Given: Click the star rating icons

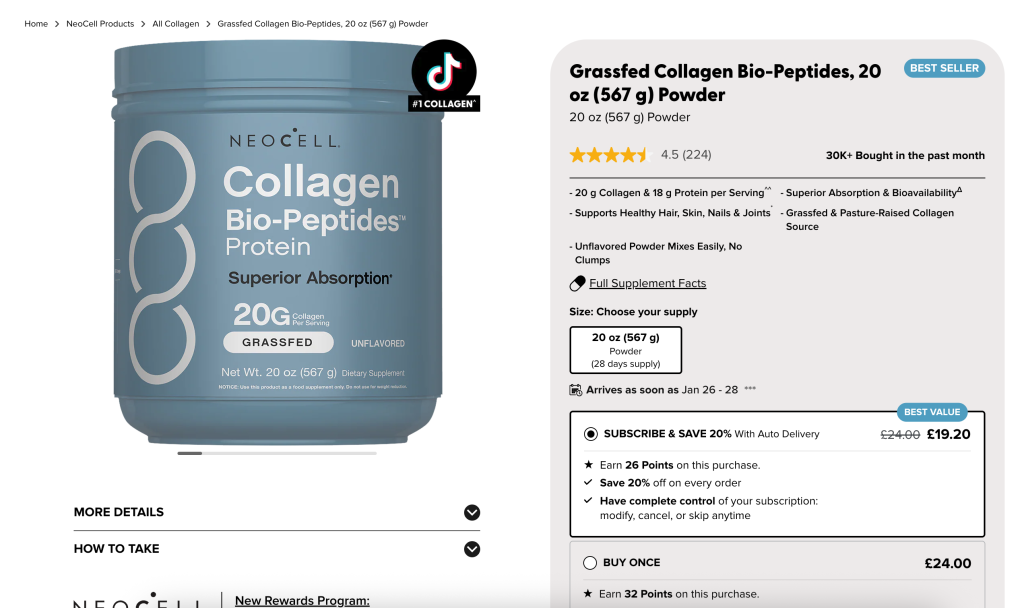Looking at the screenshot, I should 609,155.
